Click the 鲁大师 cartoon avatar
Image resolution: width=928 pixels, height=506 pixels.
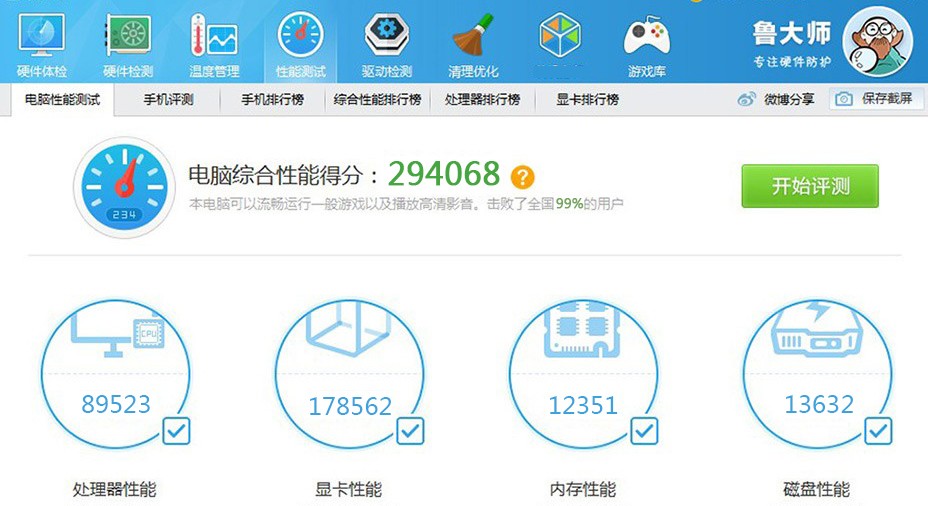click(878, 42)
